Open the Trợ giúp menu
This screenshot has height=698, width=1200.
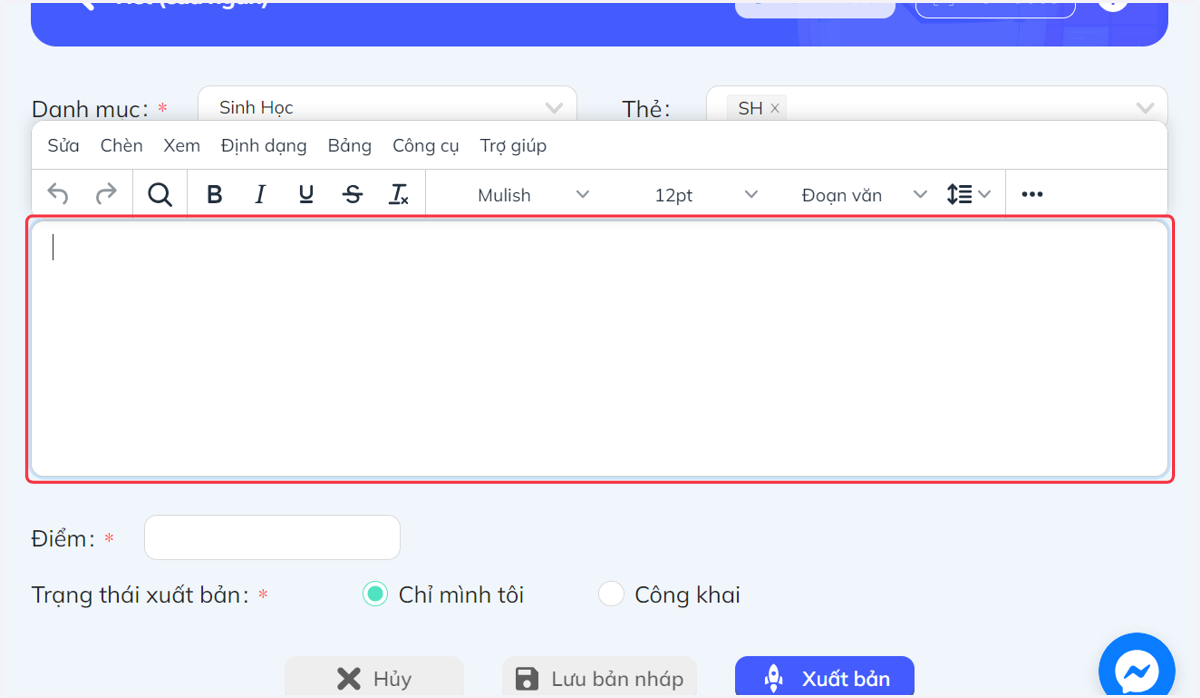513,145
